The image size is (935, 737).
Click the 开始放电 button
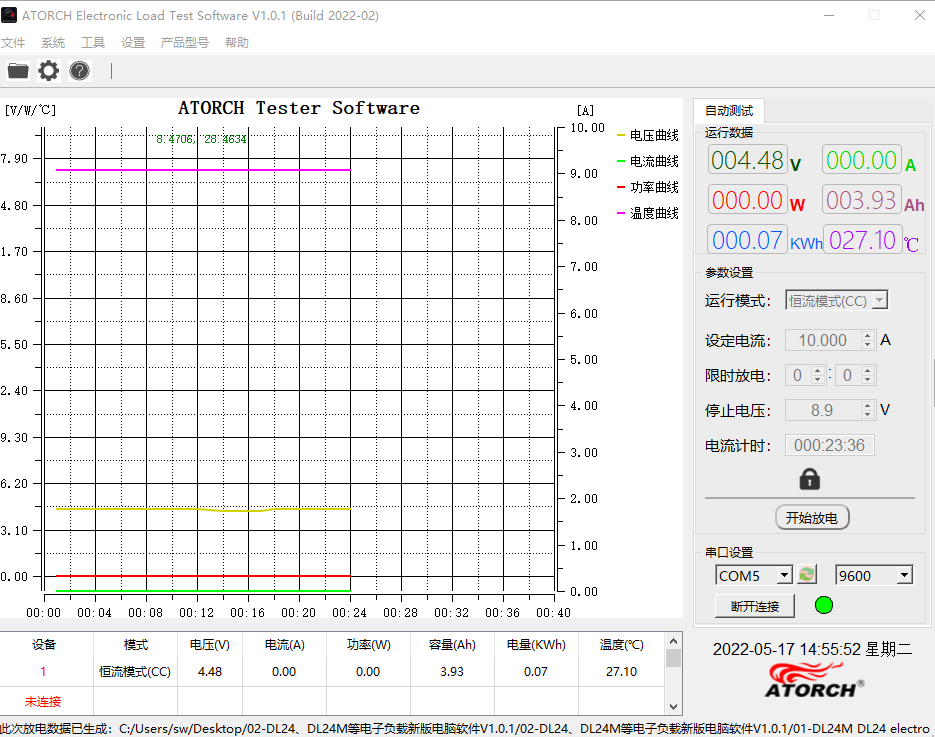point(812,517)
